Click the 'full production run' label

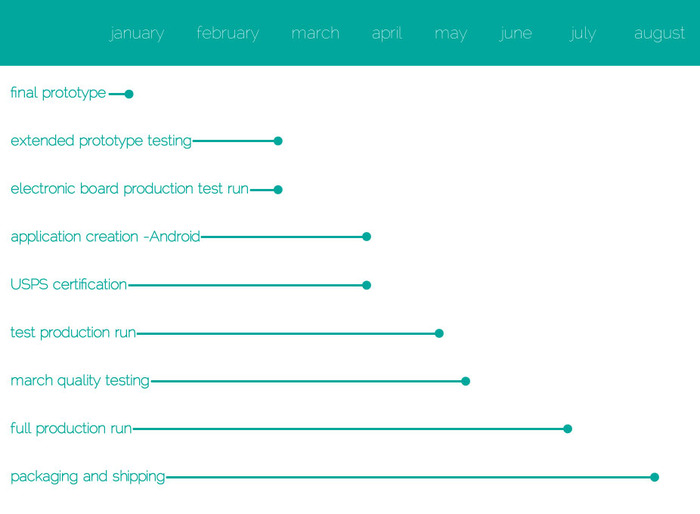pos(71,428)
